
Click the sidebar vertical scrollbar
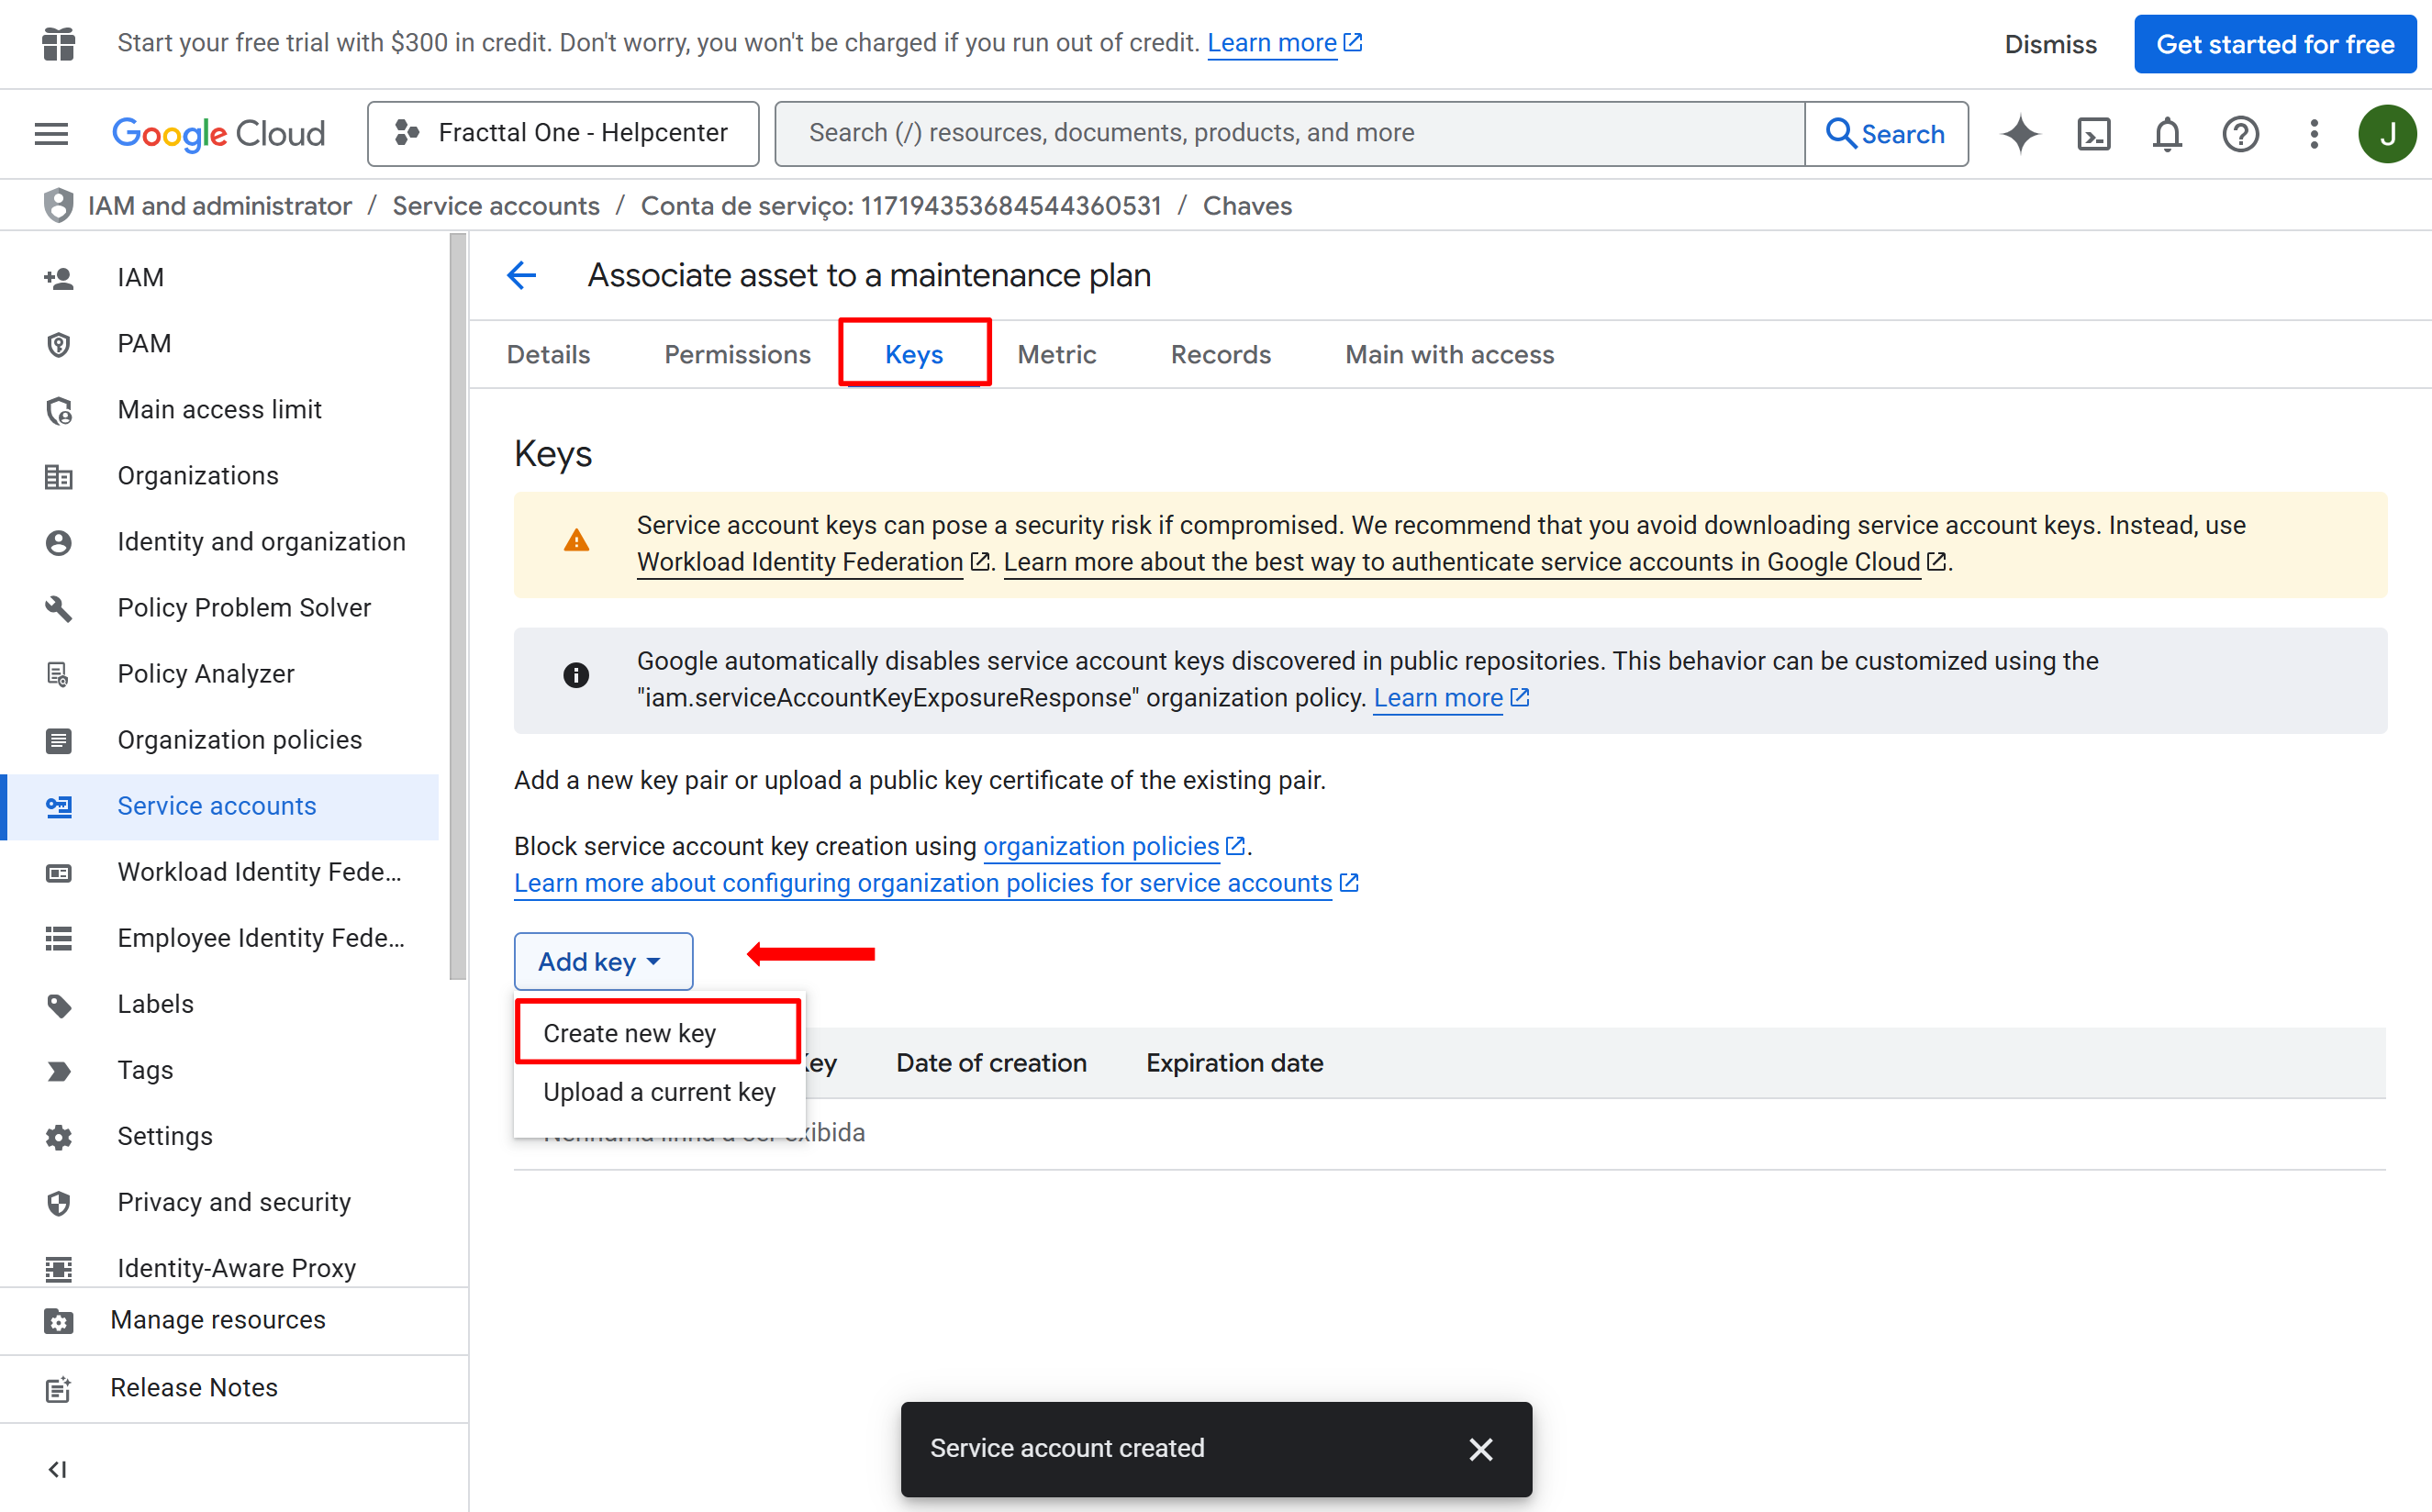[x=458, y=606]
